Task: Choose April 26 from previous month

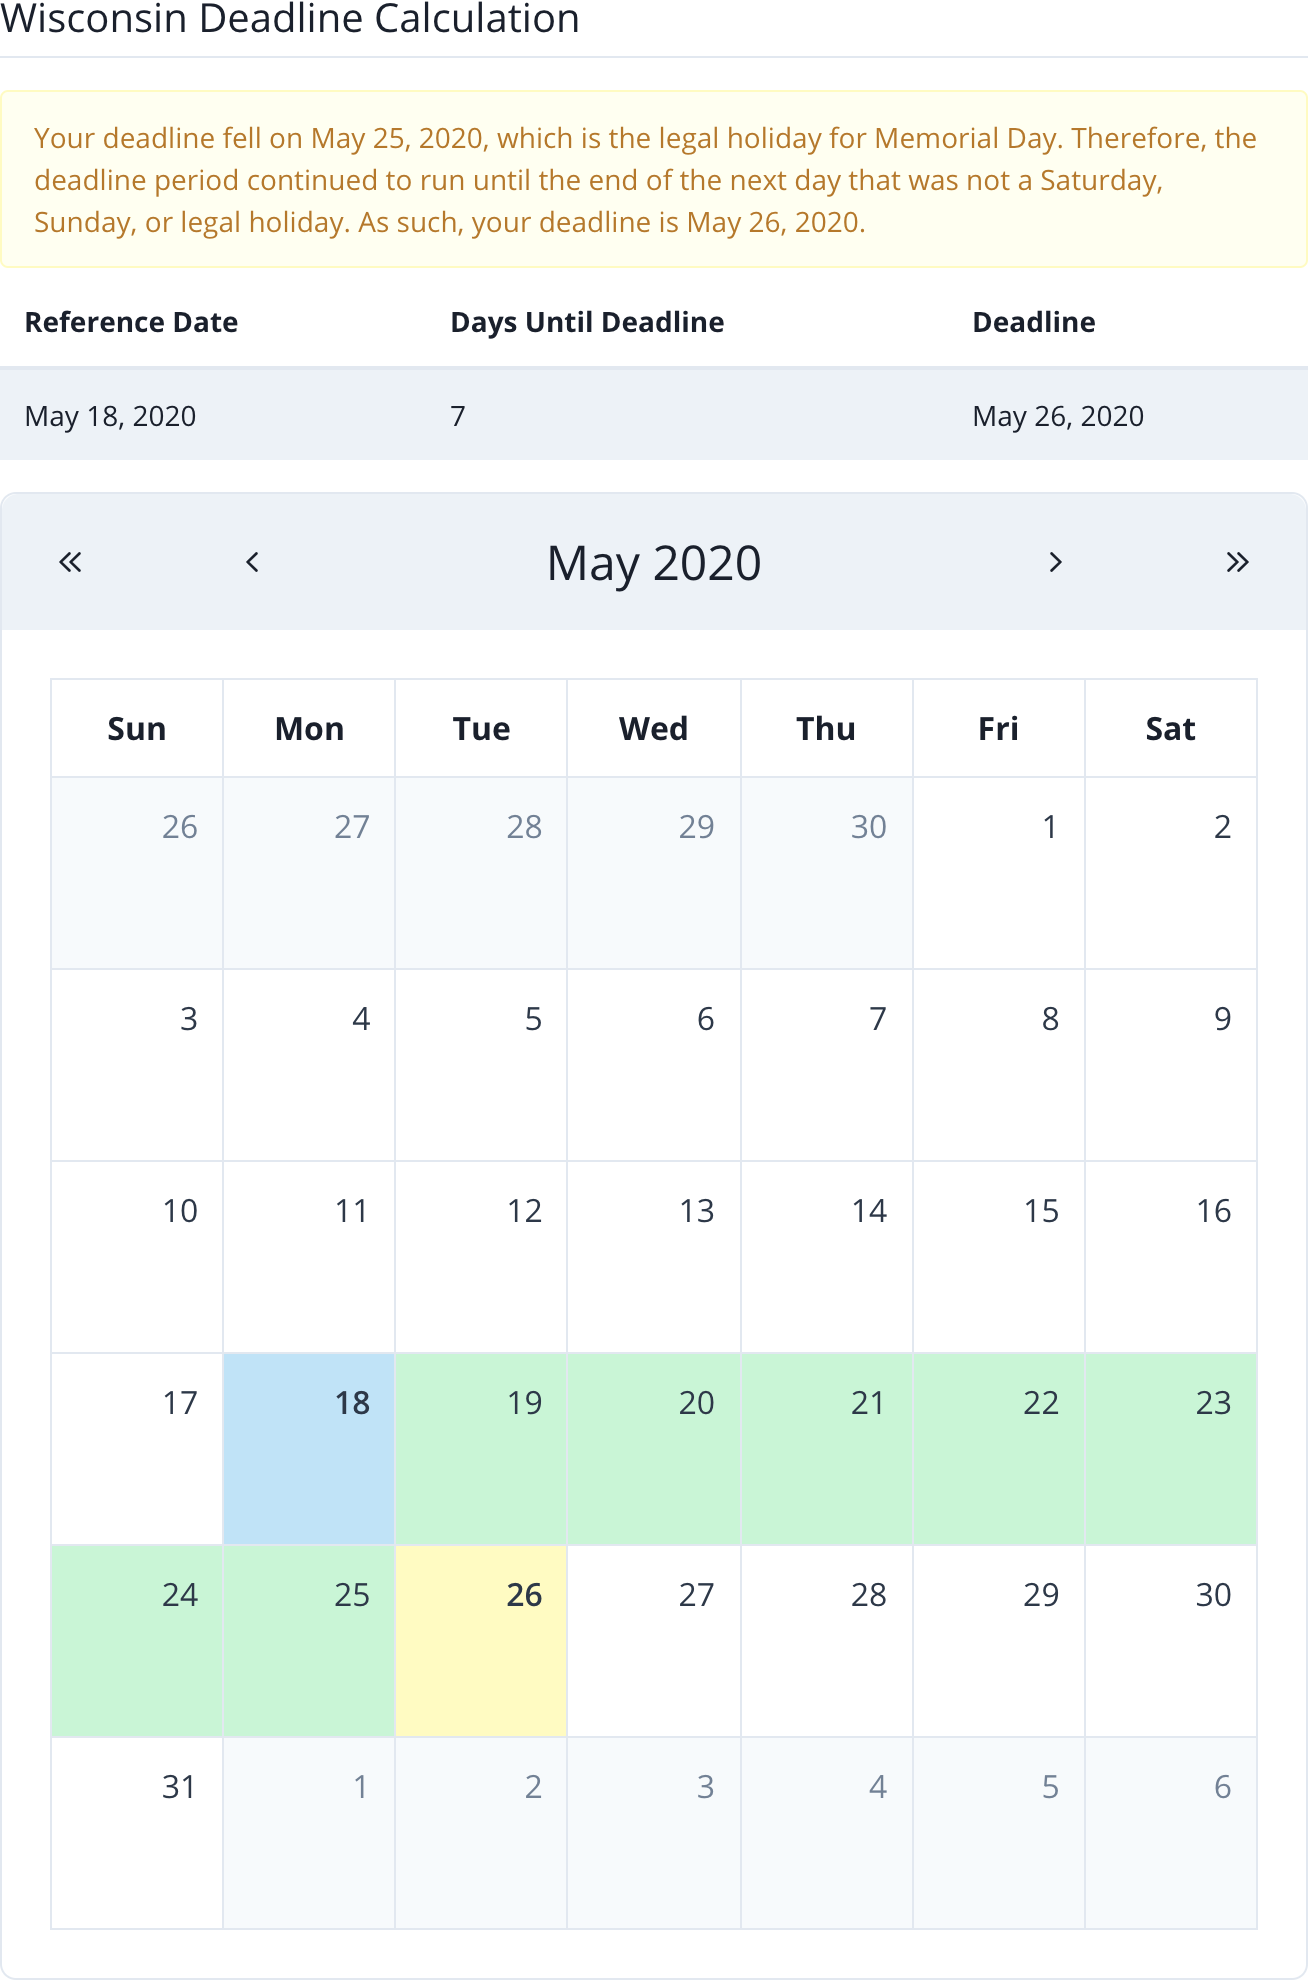Action: [x=137, y=872]
